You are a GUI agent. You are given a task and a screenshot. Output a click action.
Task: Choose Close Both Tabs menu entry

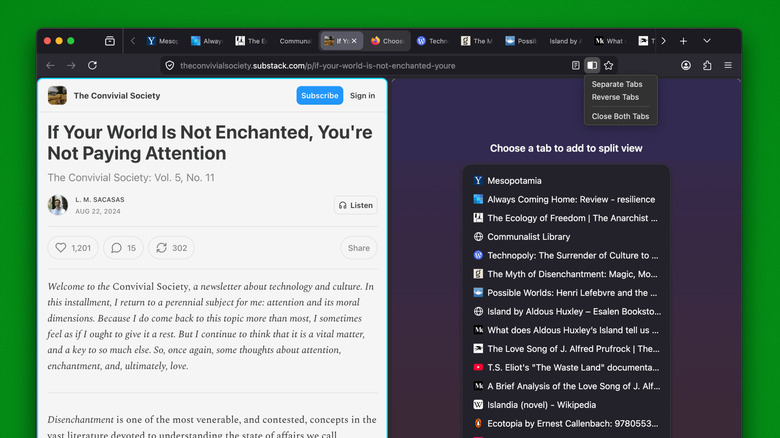(x=620, y=116)
